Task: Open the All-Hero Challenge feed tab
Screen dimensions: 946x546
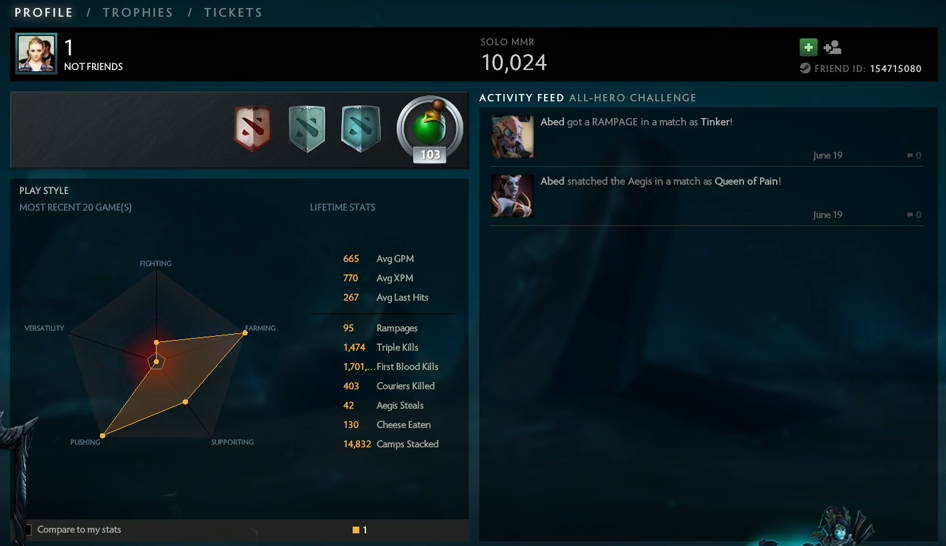Action: [x=632, y=98]
